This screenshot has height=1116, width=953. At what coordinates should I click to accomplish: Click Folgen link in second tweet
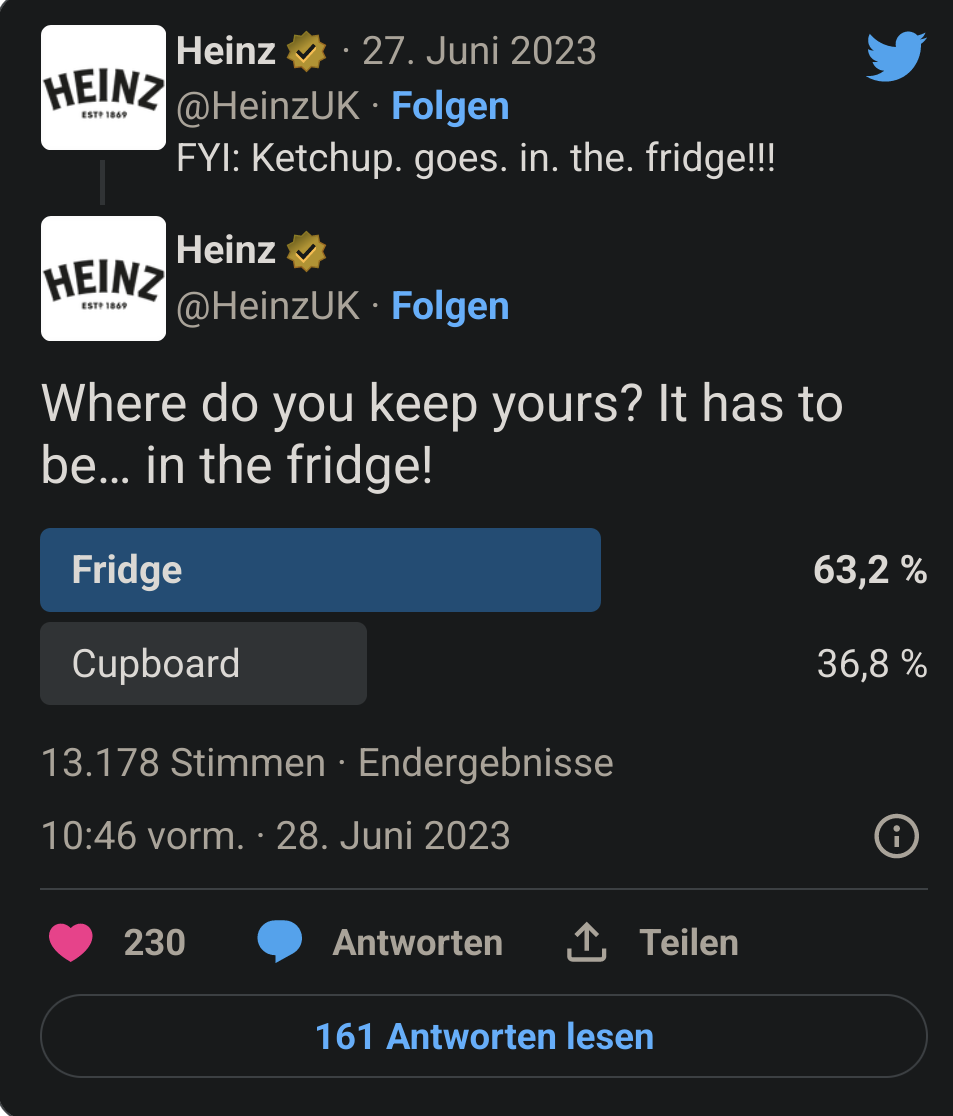(450, 306)
